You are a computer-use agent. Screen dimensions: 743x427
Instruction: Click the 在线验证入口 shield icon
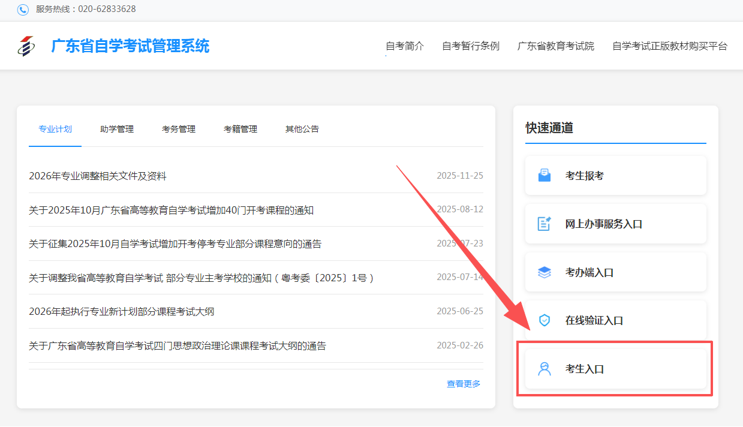[544, 320]
